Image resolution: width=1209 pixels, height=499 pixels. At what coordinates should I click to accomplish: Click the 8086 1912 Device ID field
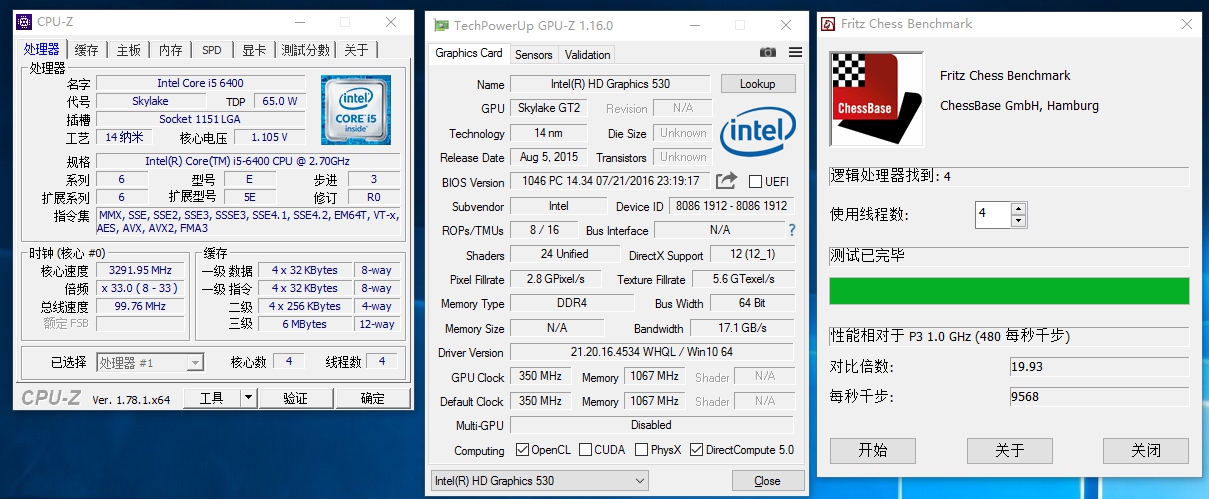click(731, 206)
